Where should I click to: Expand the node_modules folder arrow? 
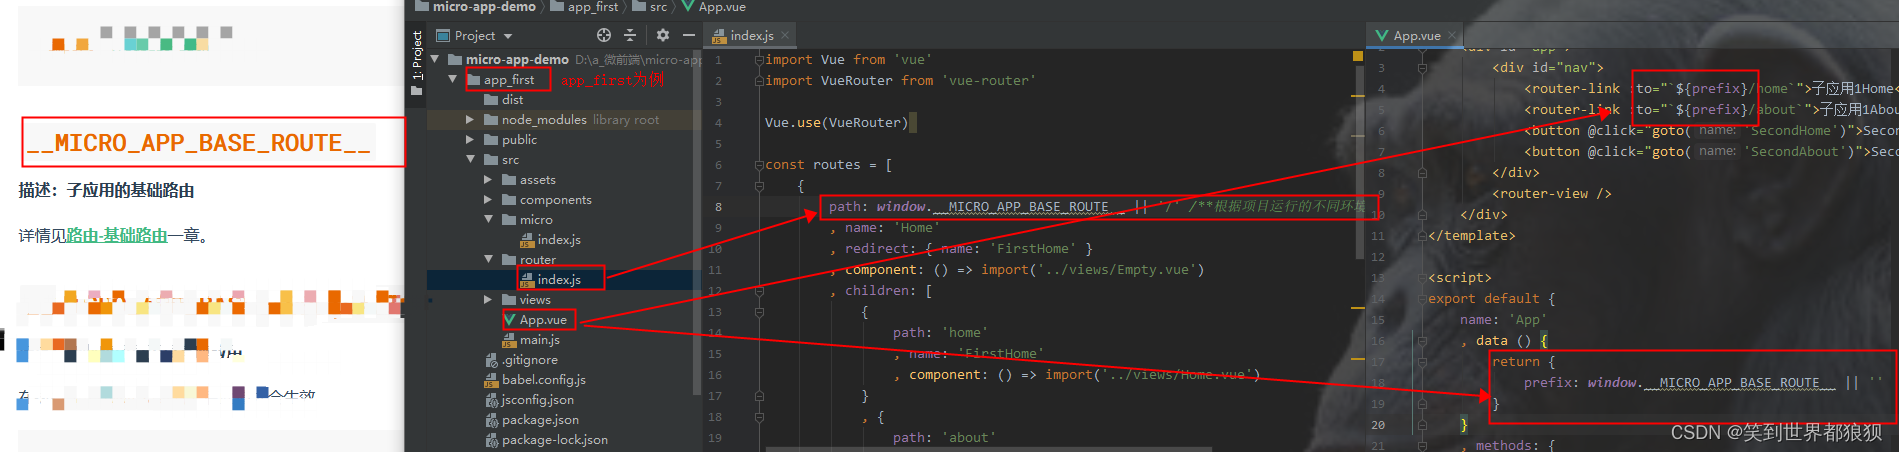tap(470, 119)
